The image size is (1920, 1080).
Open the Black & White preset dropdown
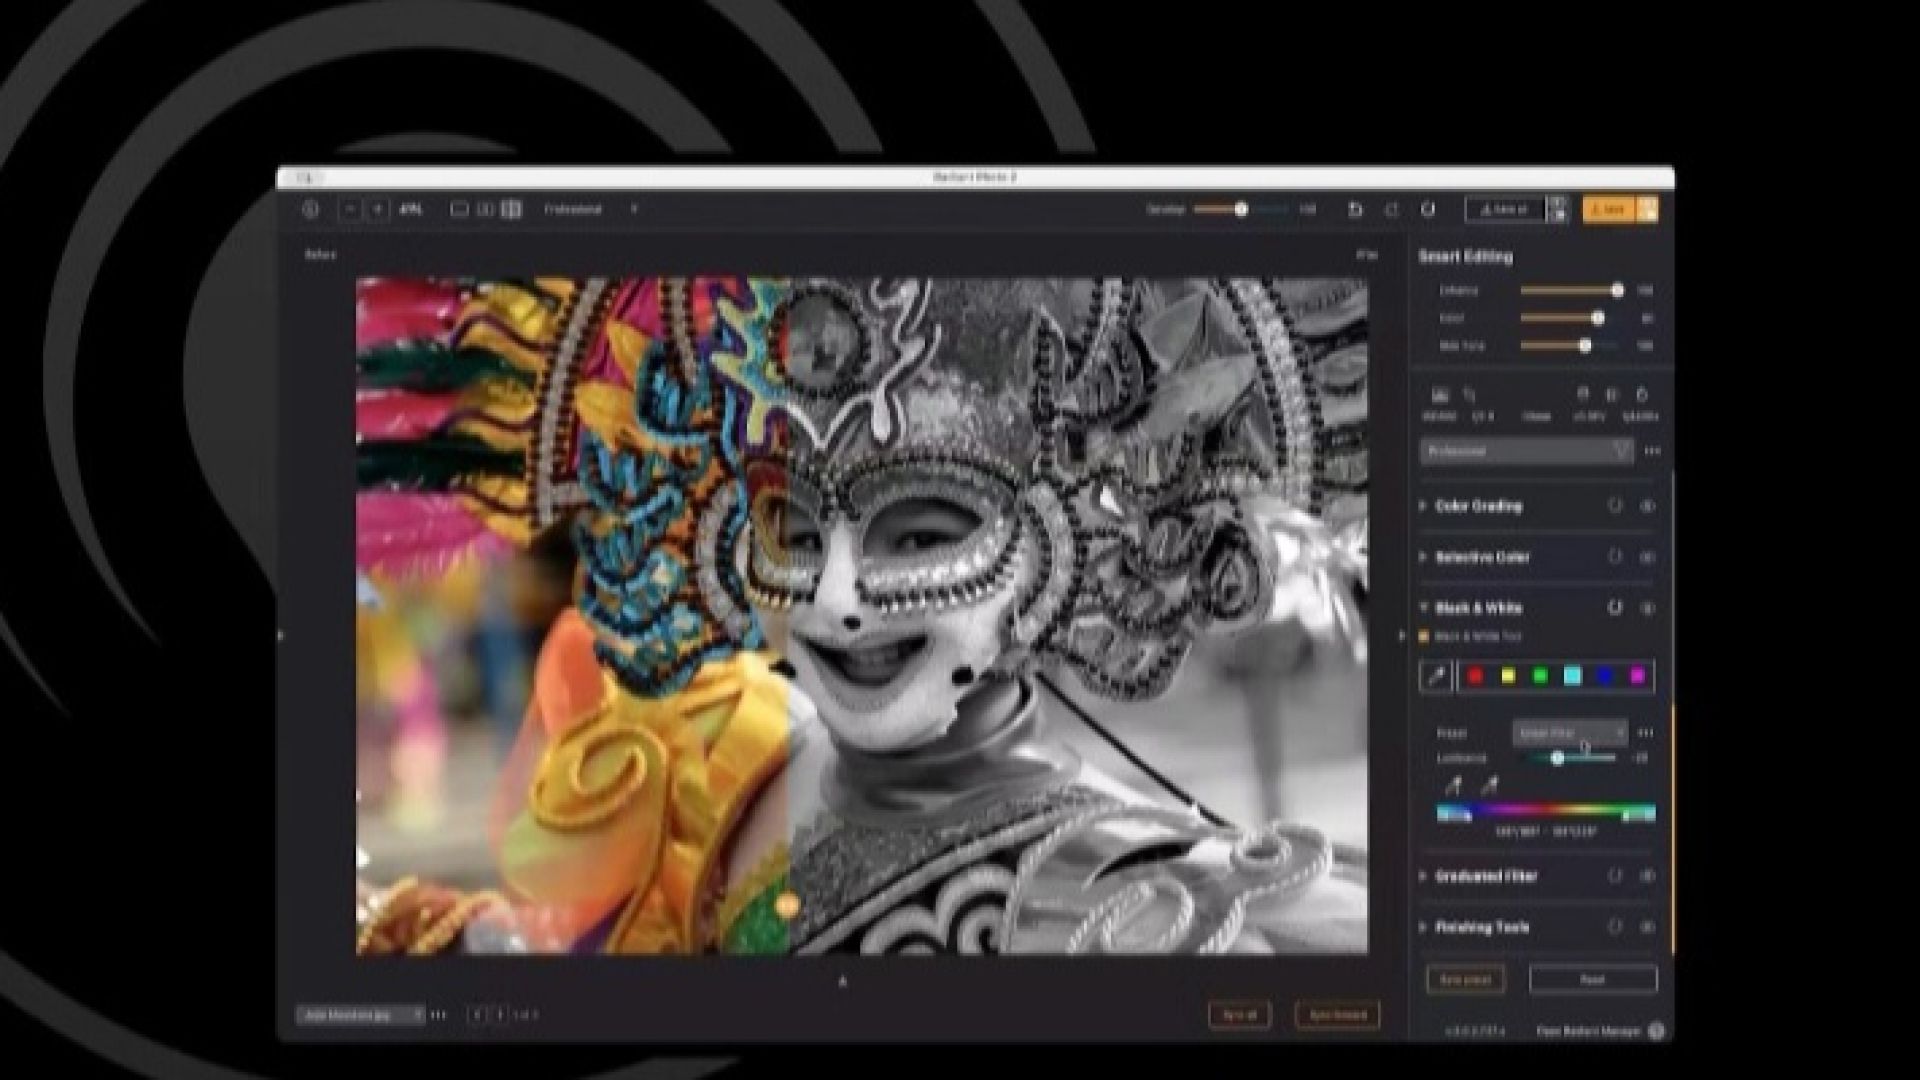pyautogui.click(x=1570, y=733)
